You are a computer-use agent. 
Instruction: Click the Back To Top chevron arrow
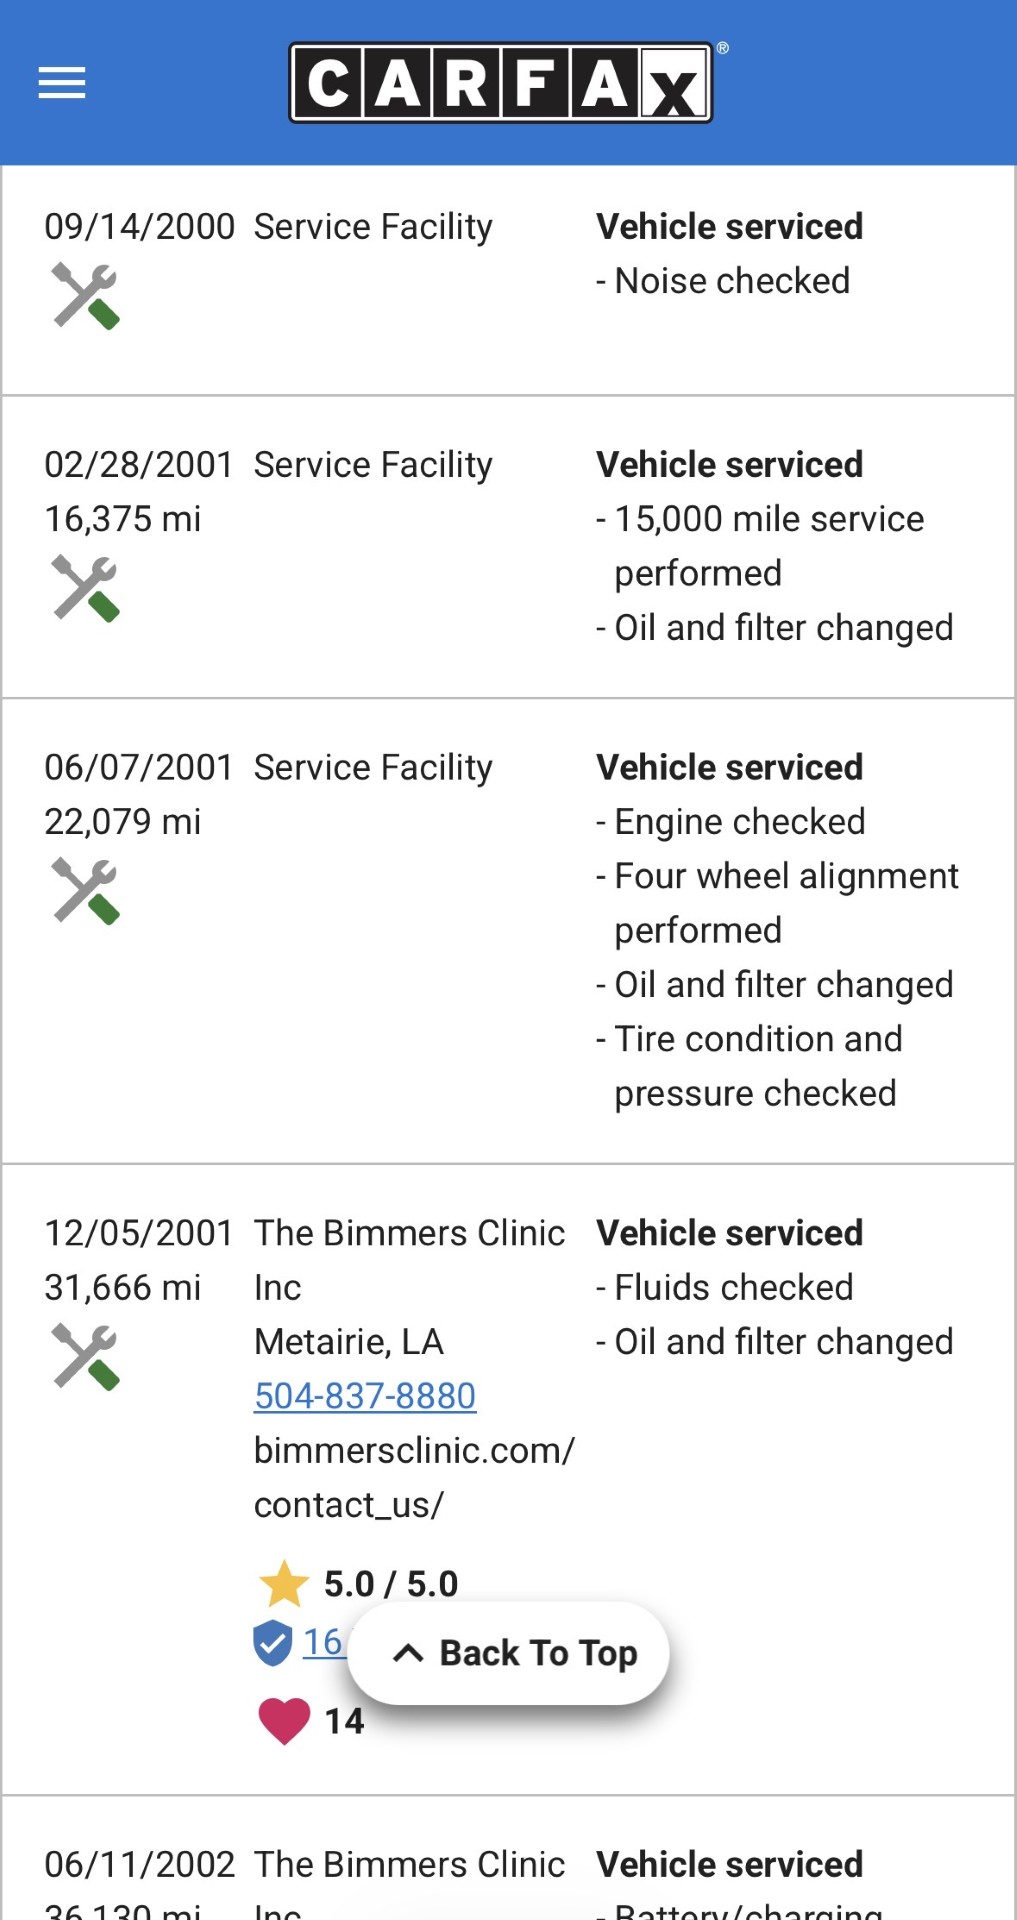[408, 1653]
